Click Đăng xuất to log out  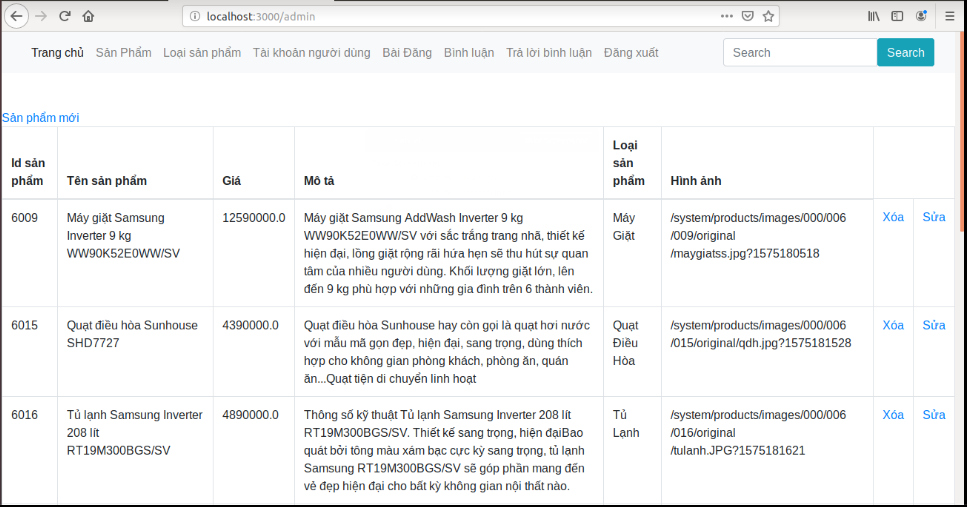631,52
